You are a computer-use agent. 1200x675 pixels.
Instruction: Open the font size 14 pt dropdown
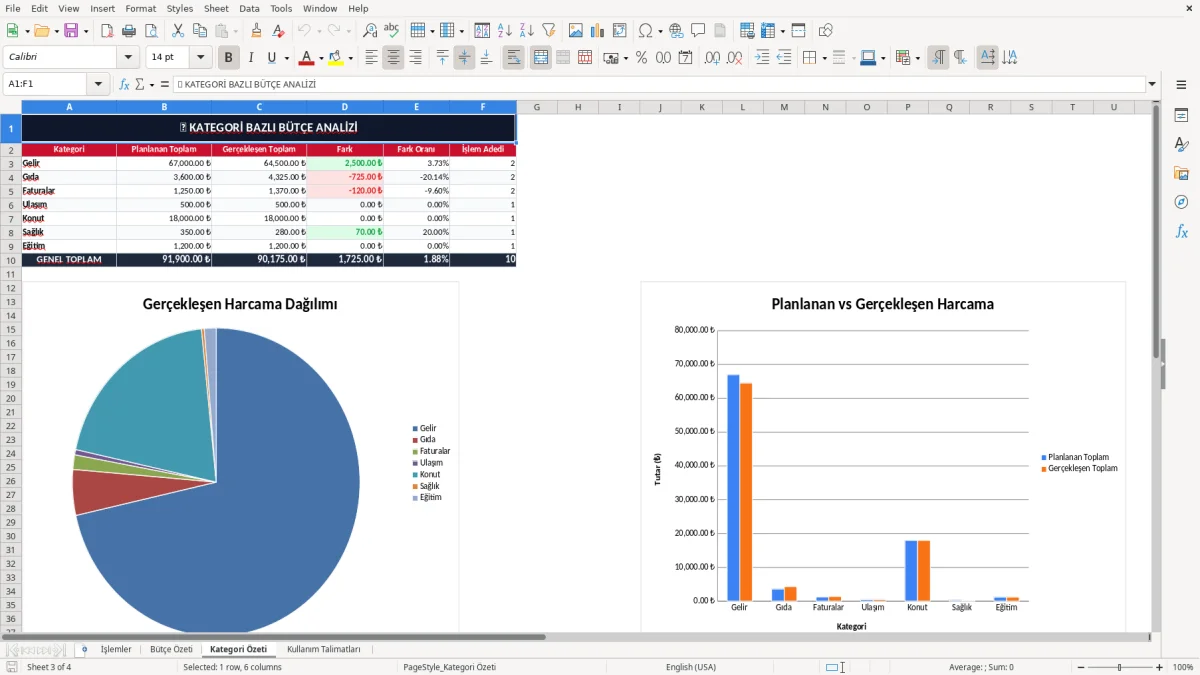[x=201, y=58]
